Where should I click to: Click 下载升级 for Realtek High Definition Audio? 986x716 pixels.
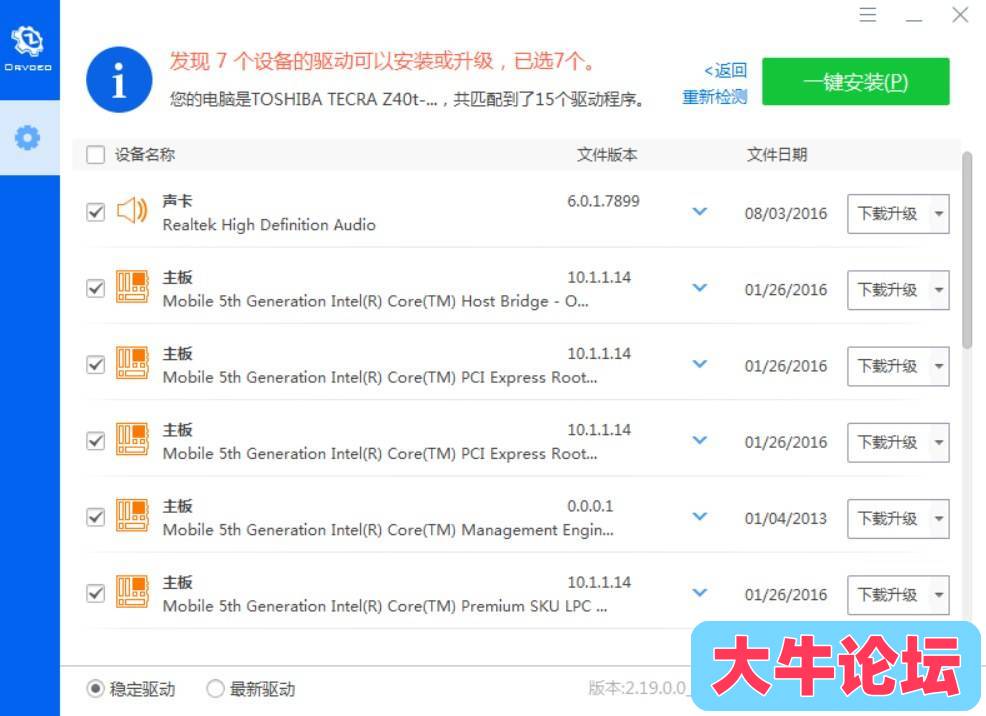point(888,214)
